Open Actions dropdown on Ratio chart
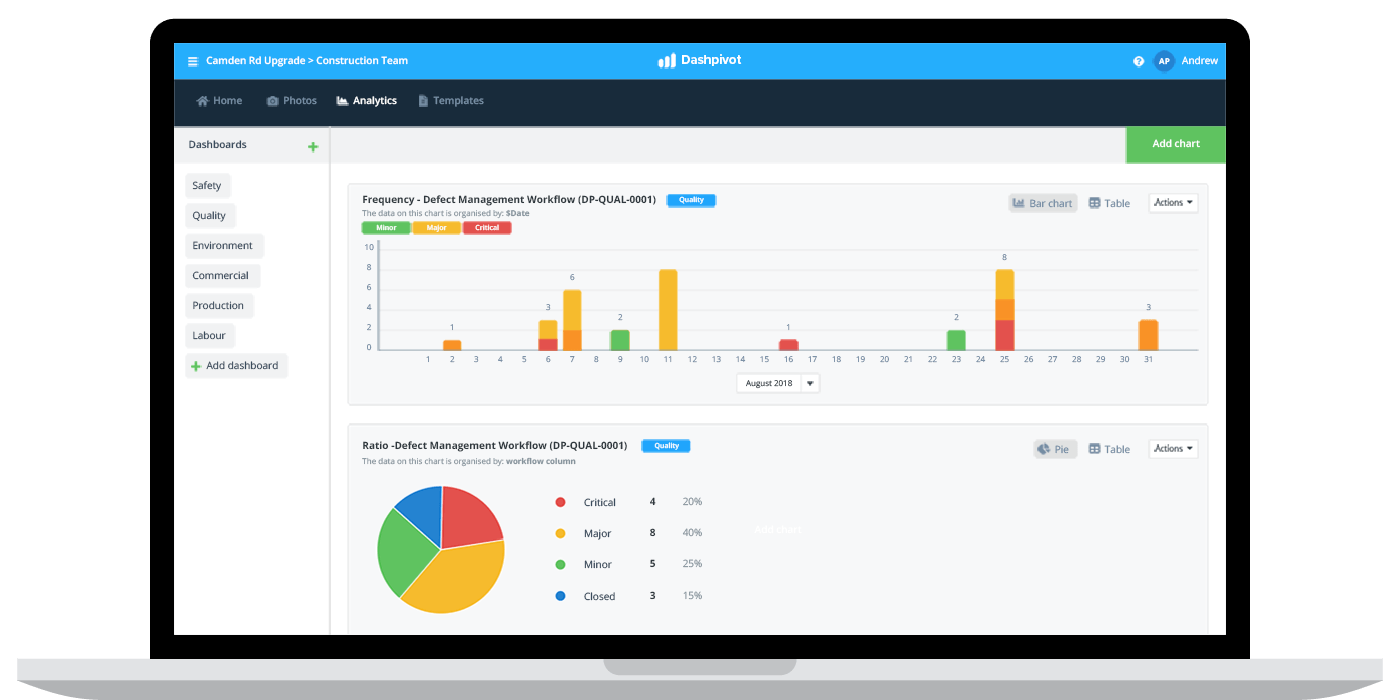Screen dimensions: 1400x700 1172,449
